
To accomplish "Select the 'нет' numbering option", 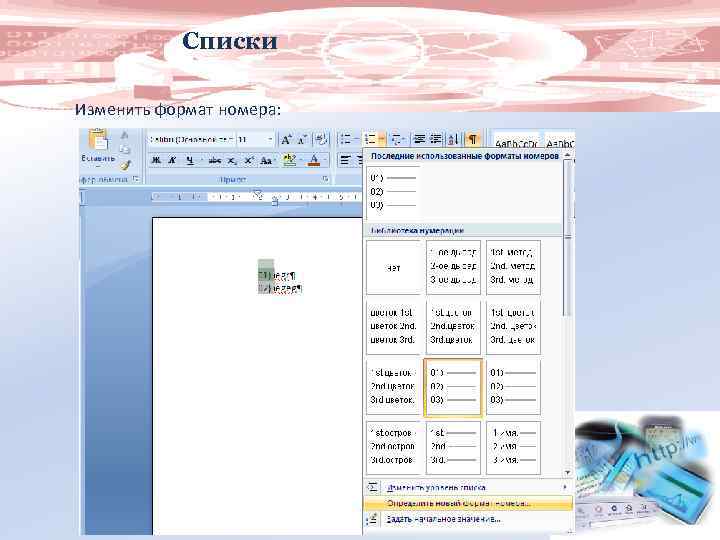I will (x=393, y=267).
